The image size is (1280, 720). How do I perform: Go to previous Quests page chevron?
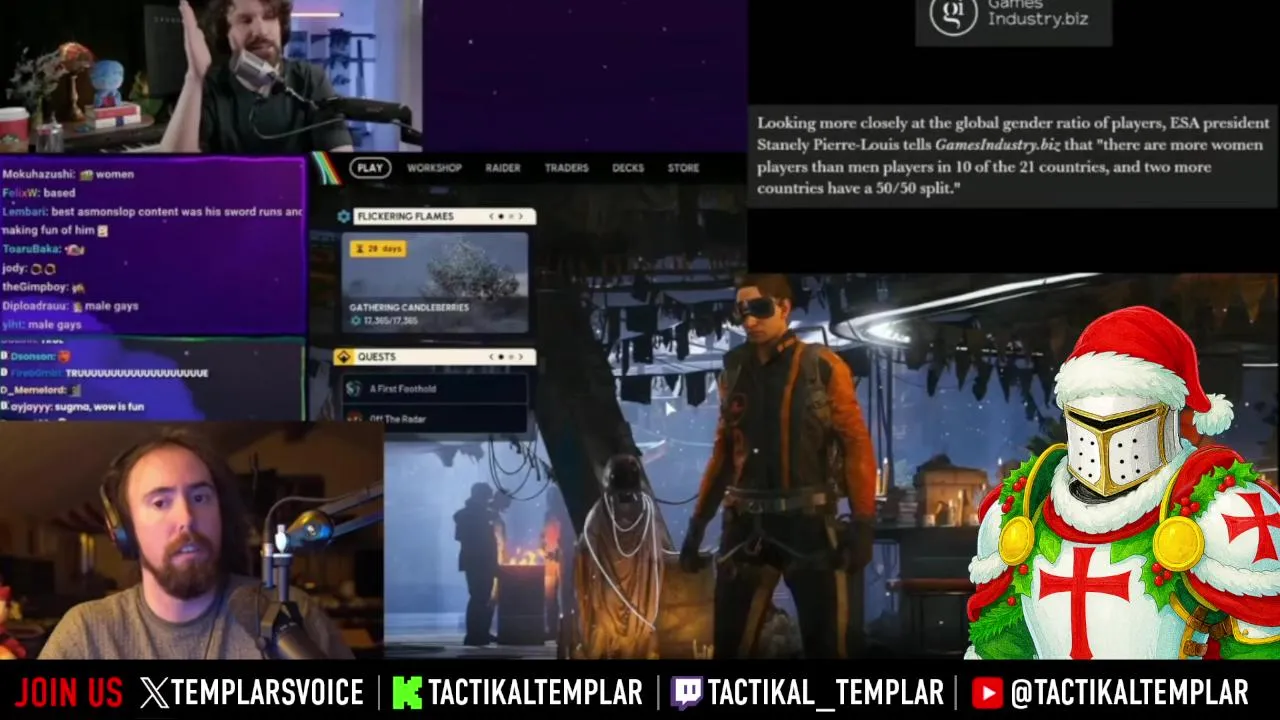(x=492, y=357)
